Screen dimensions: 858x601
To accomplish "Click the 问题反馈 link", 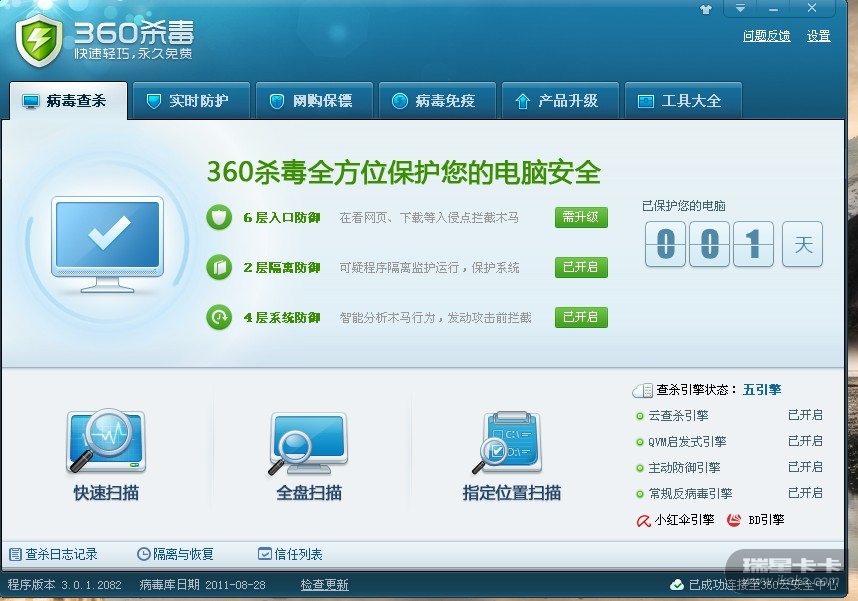I will pyautogui.click(x=766, y=36).
